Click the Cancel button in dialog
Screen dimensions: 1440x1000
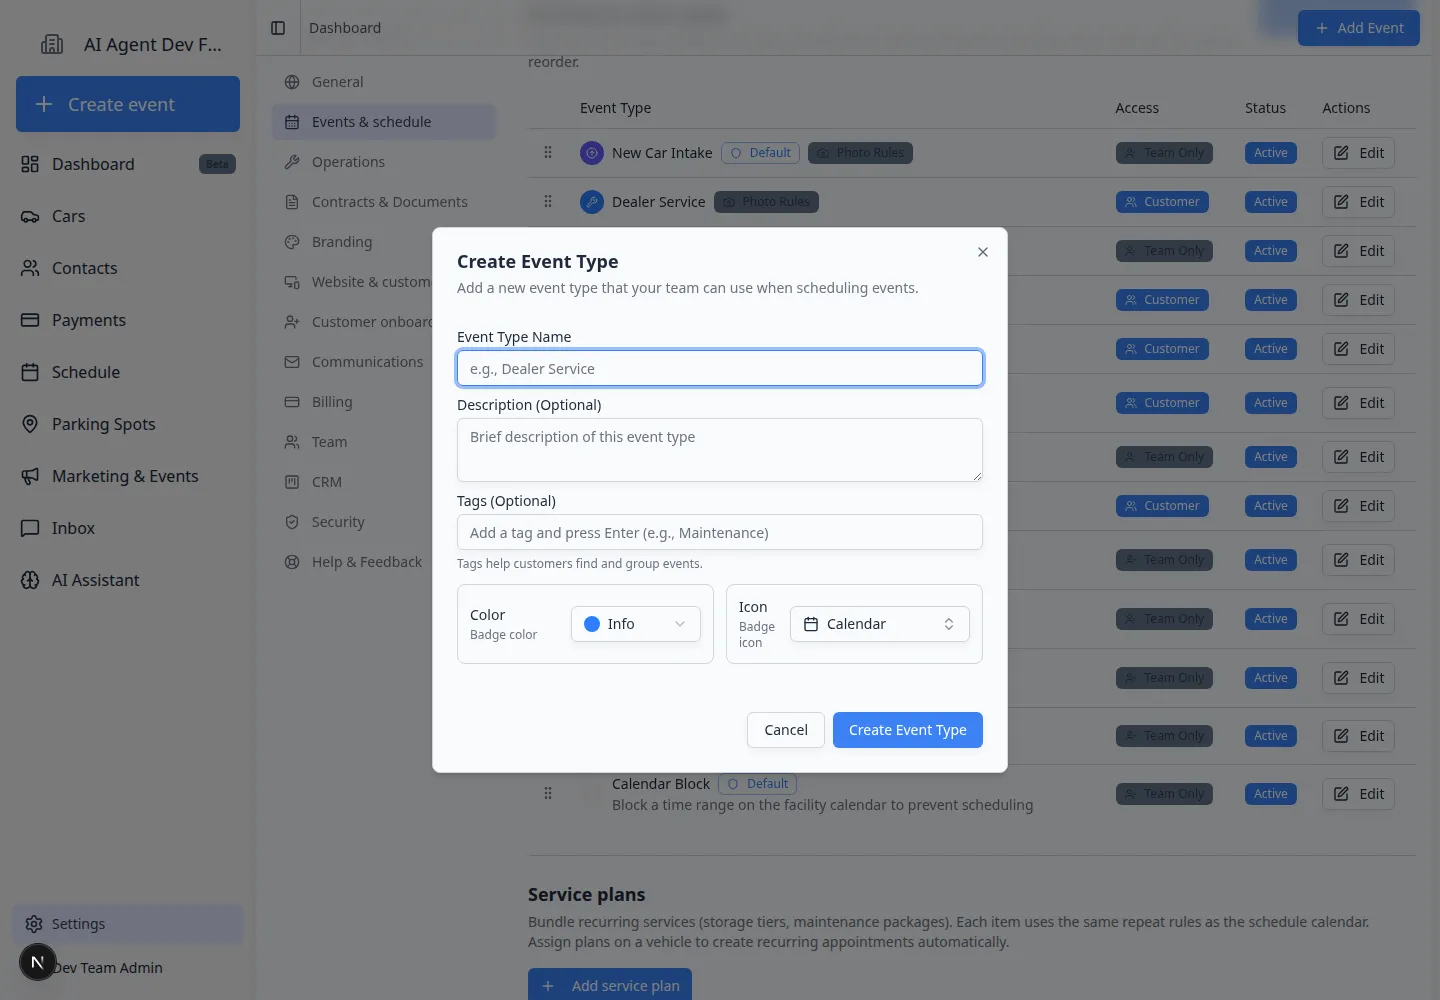tap(786, 730)
